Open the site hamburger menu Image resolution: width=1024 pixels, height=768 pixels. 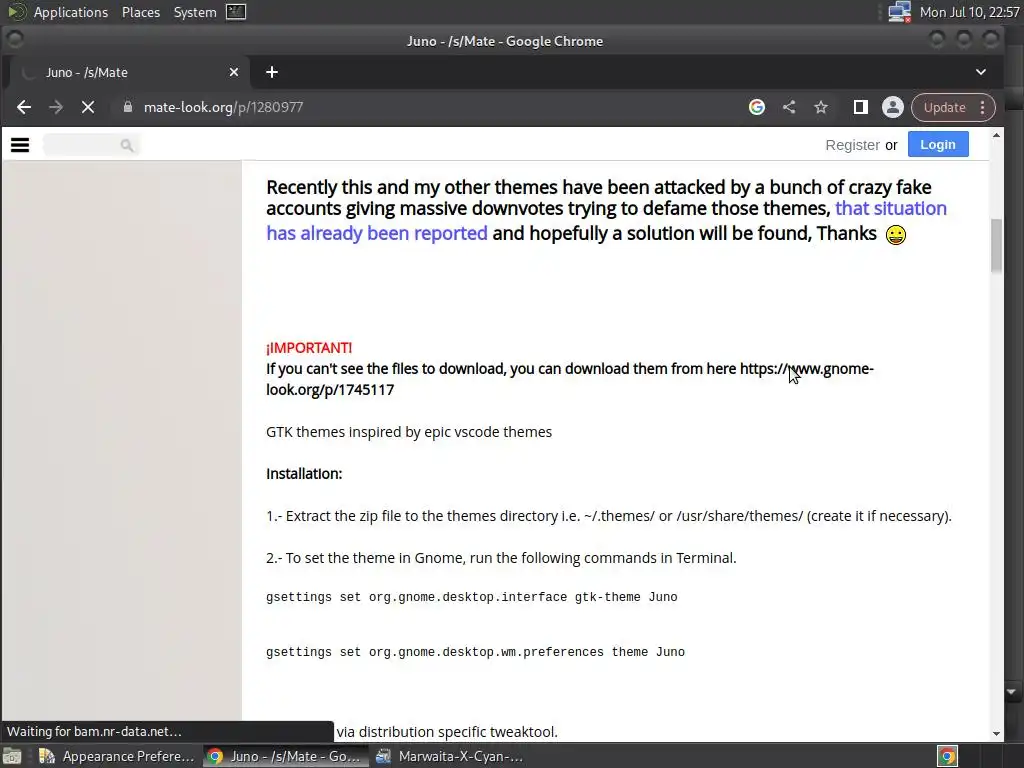coord(20,145)
